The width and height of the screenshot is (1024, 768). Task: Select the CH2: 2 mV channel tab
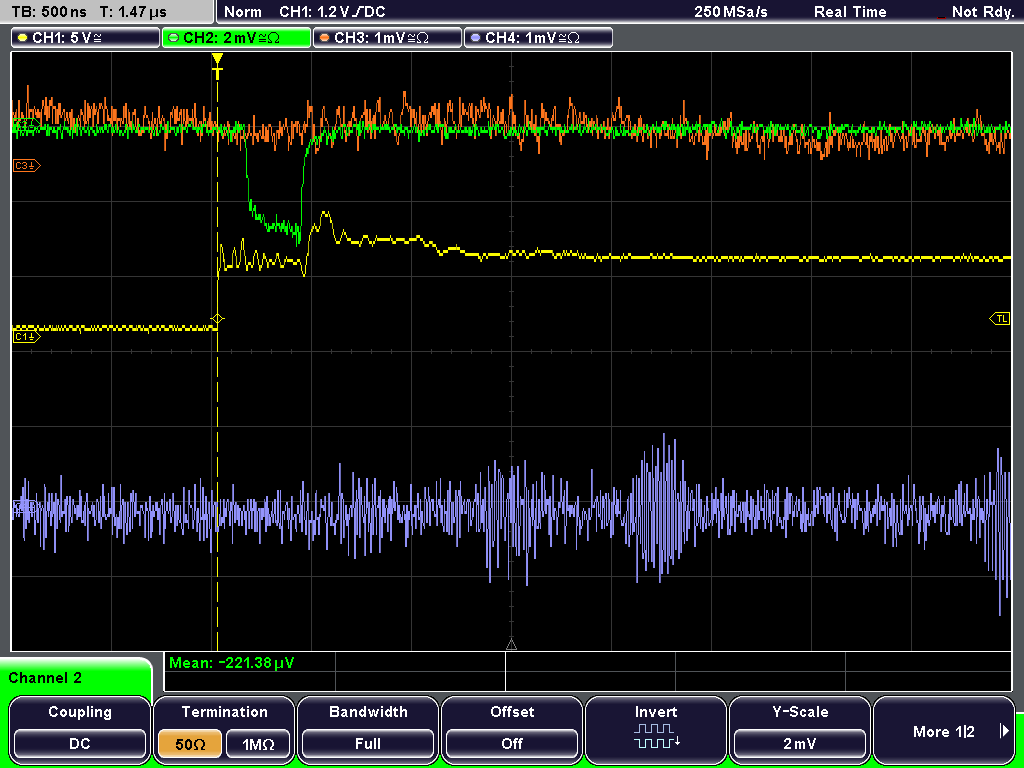click(x=236, y=38)
